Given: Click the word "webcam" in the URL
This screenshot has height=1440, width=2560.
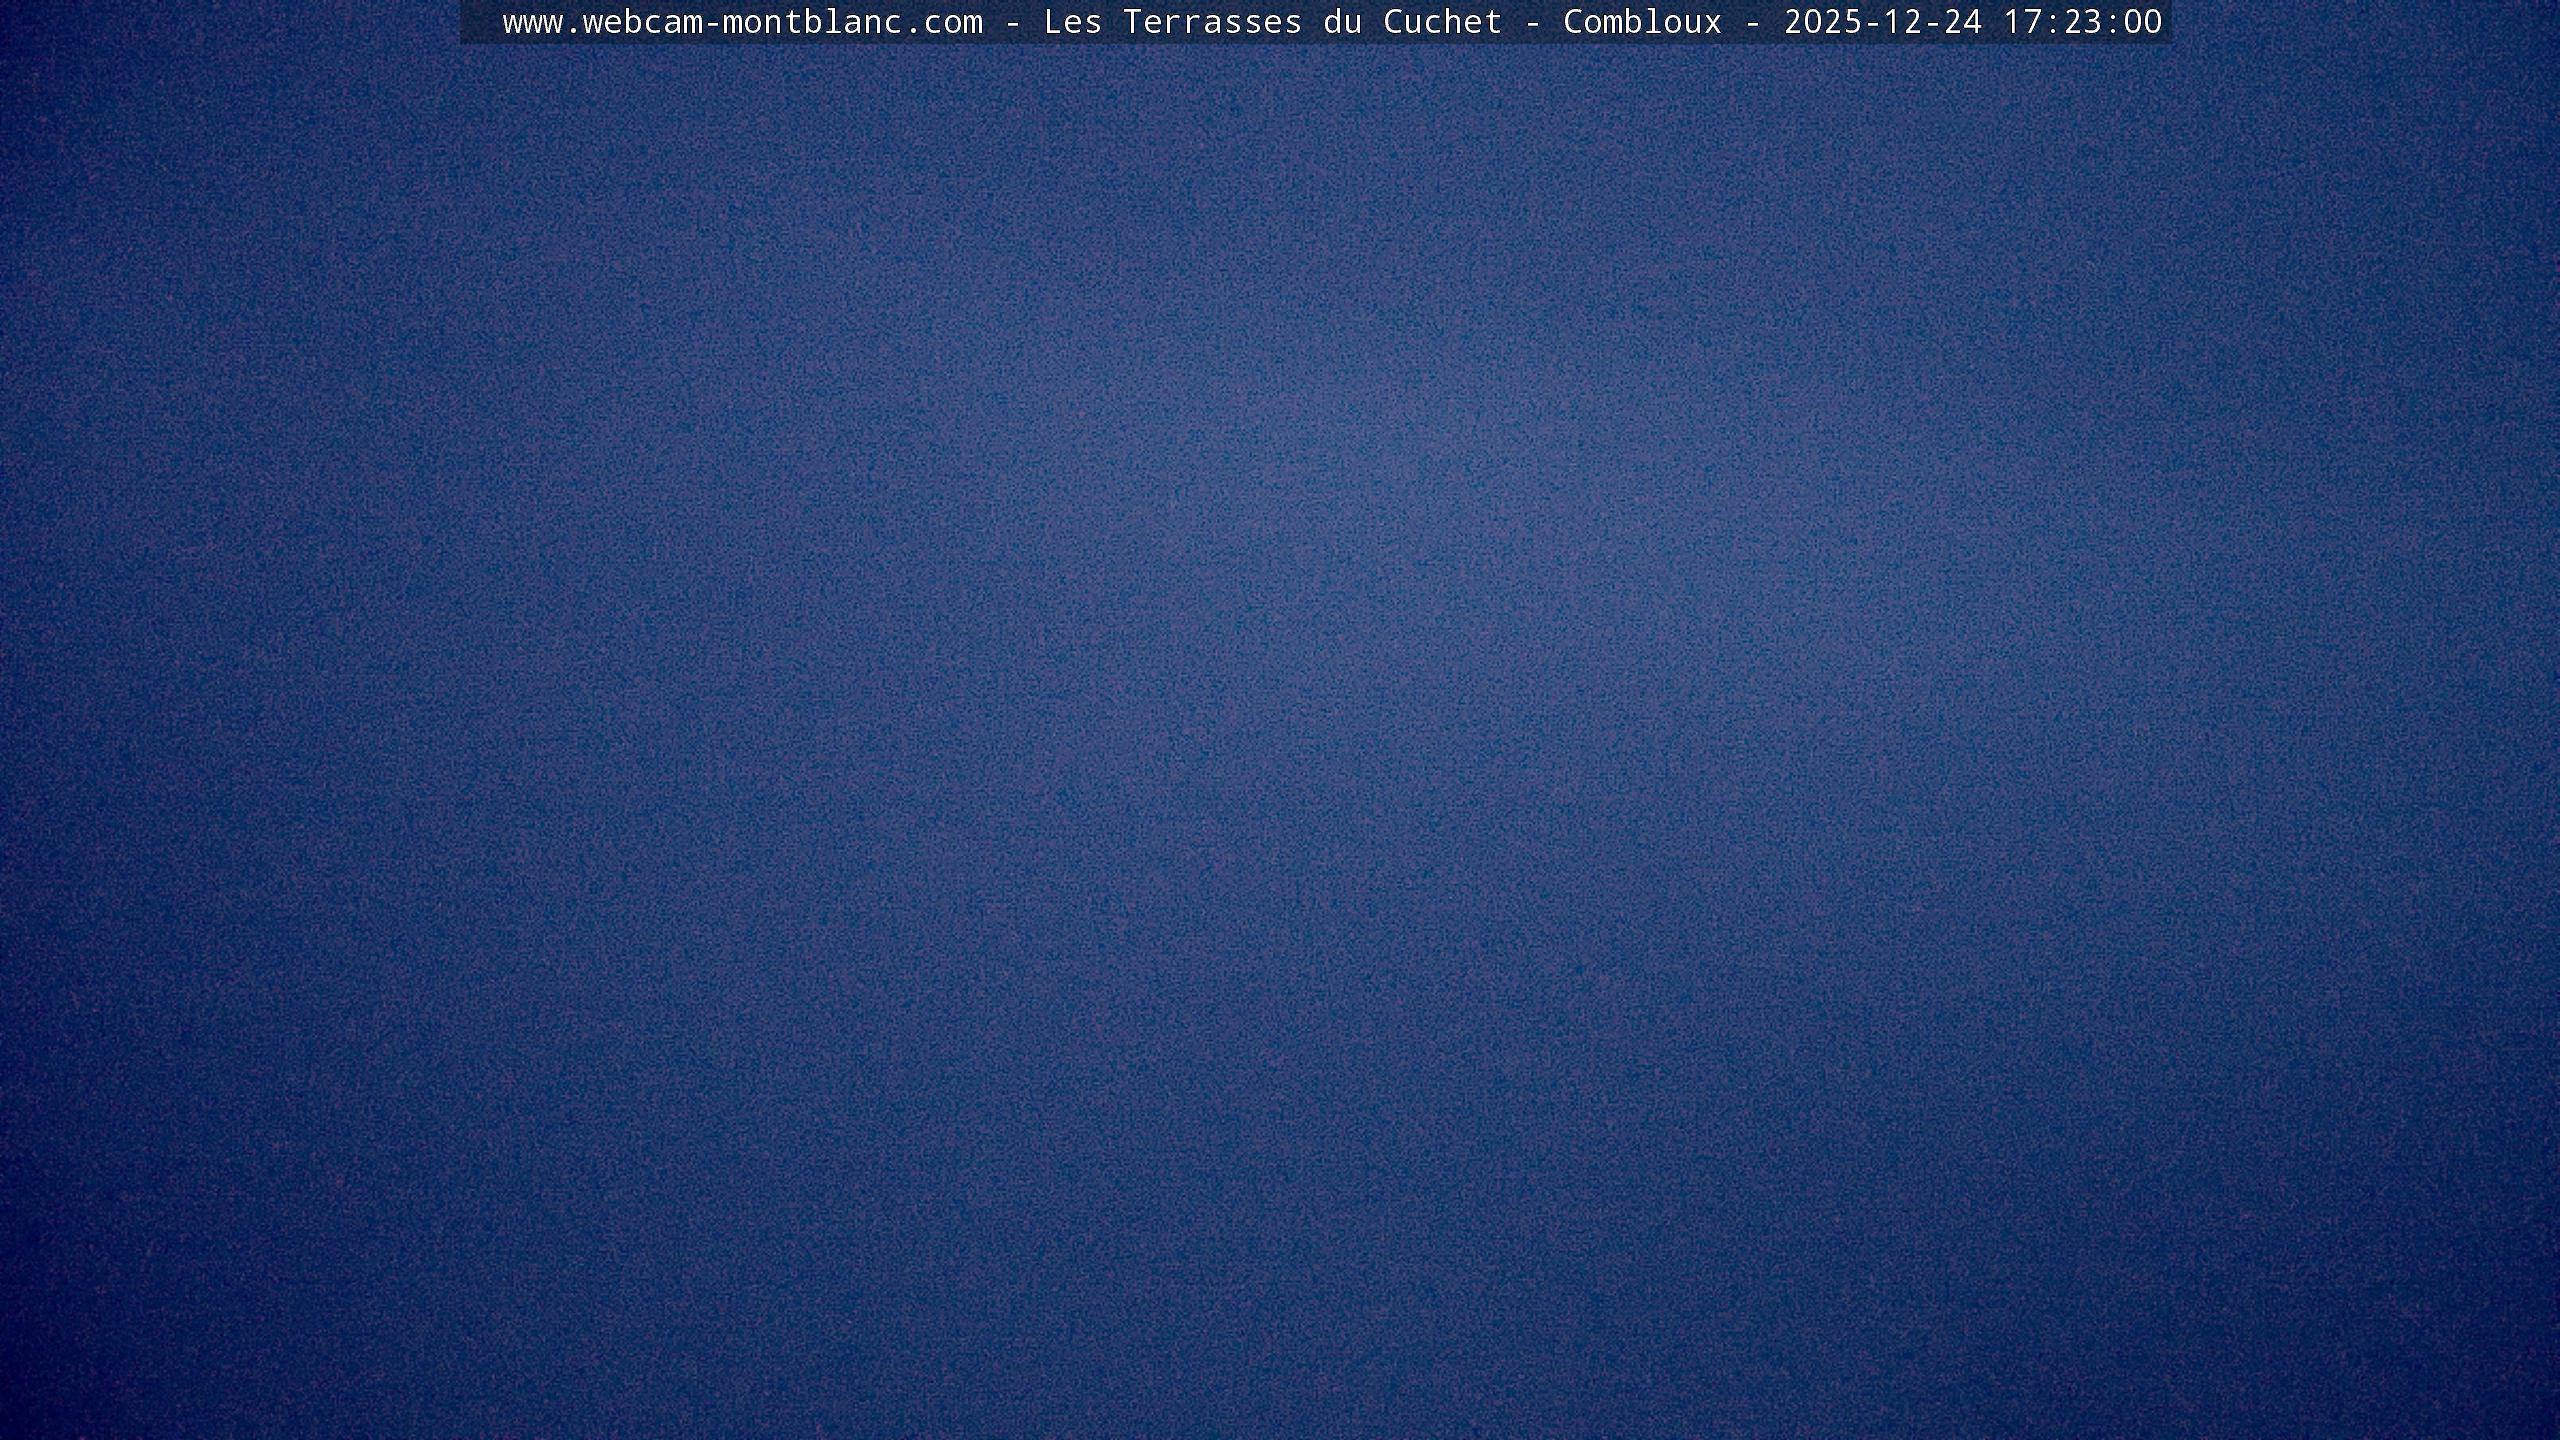Looking at the screenshot, I should click(642, 22).
